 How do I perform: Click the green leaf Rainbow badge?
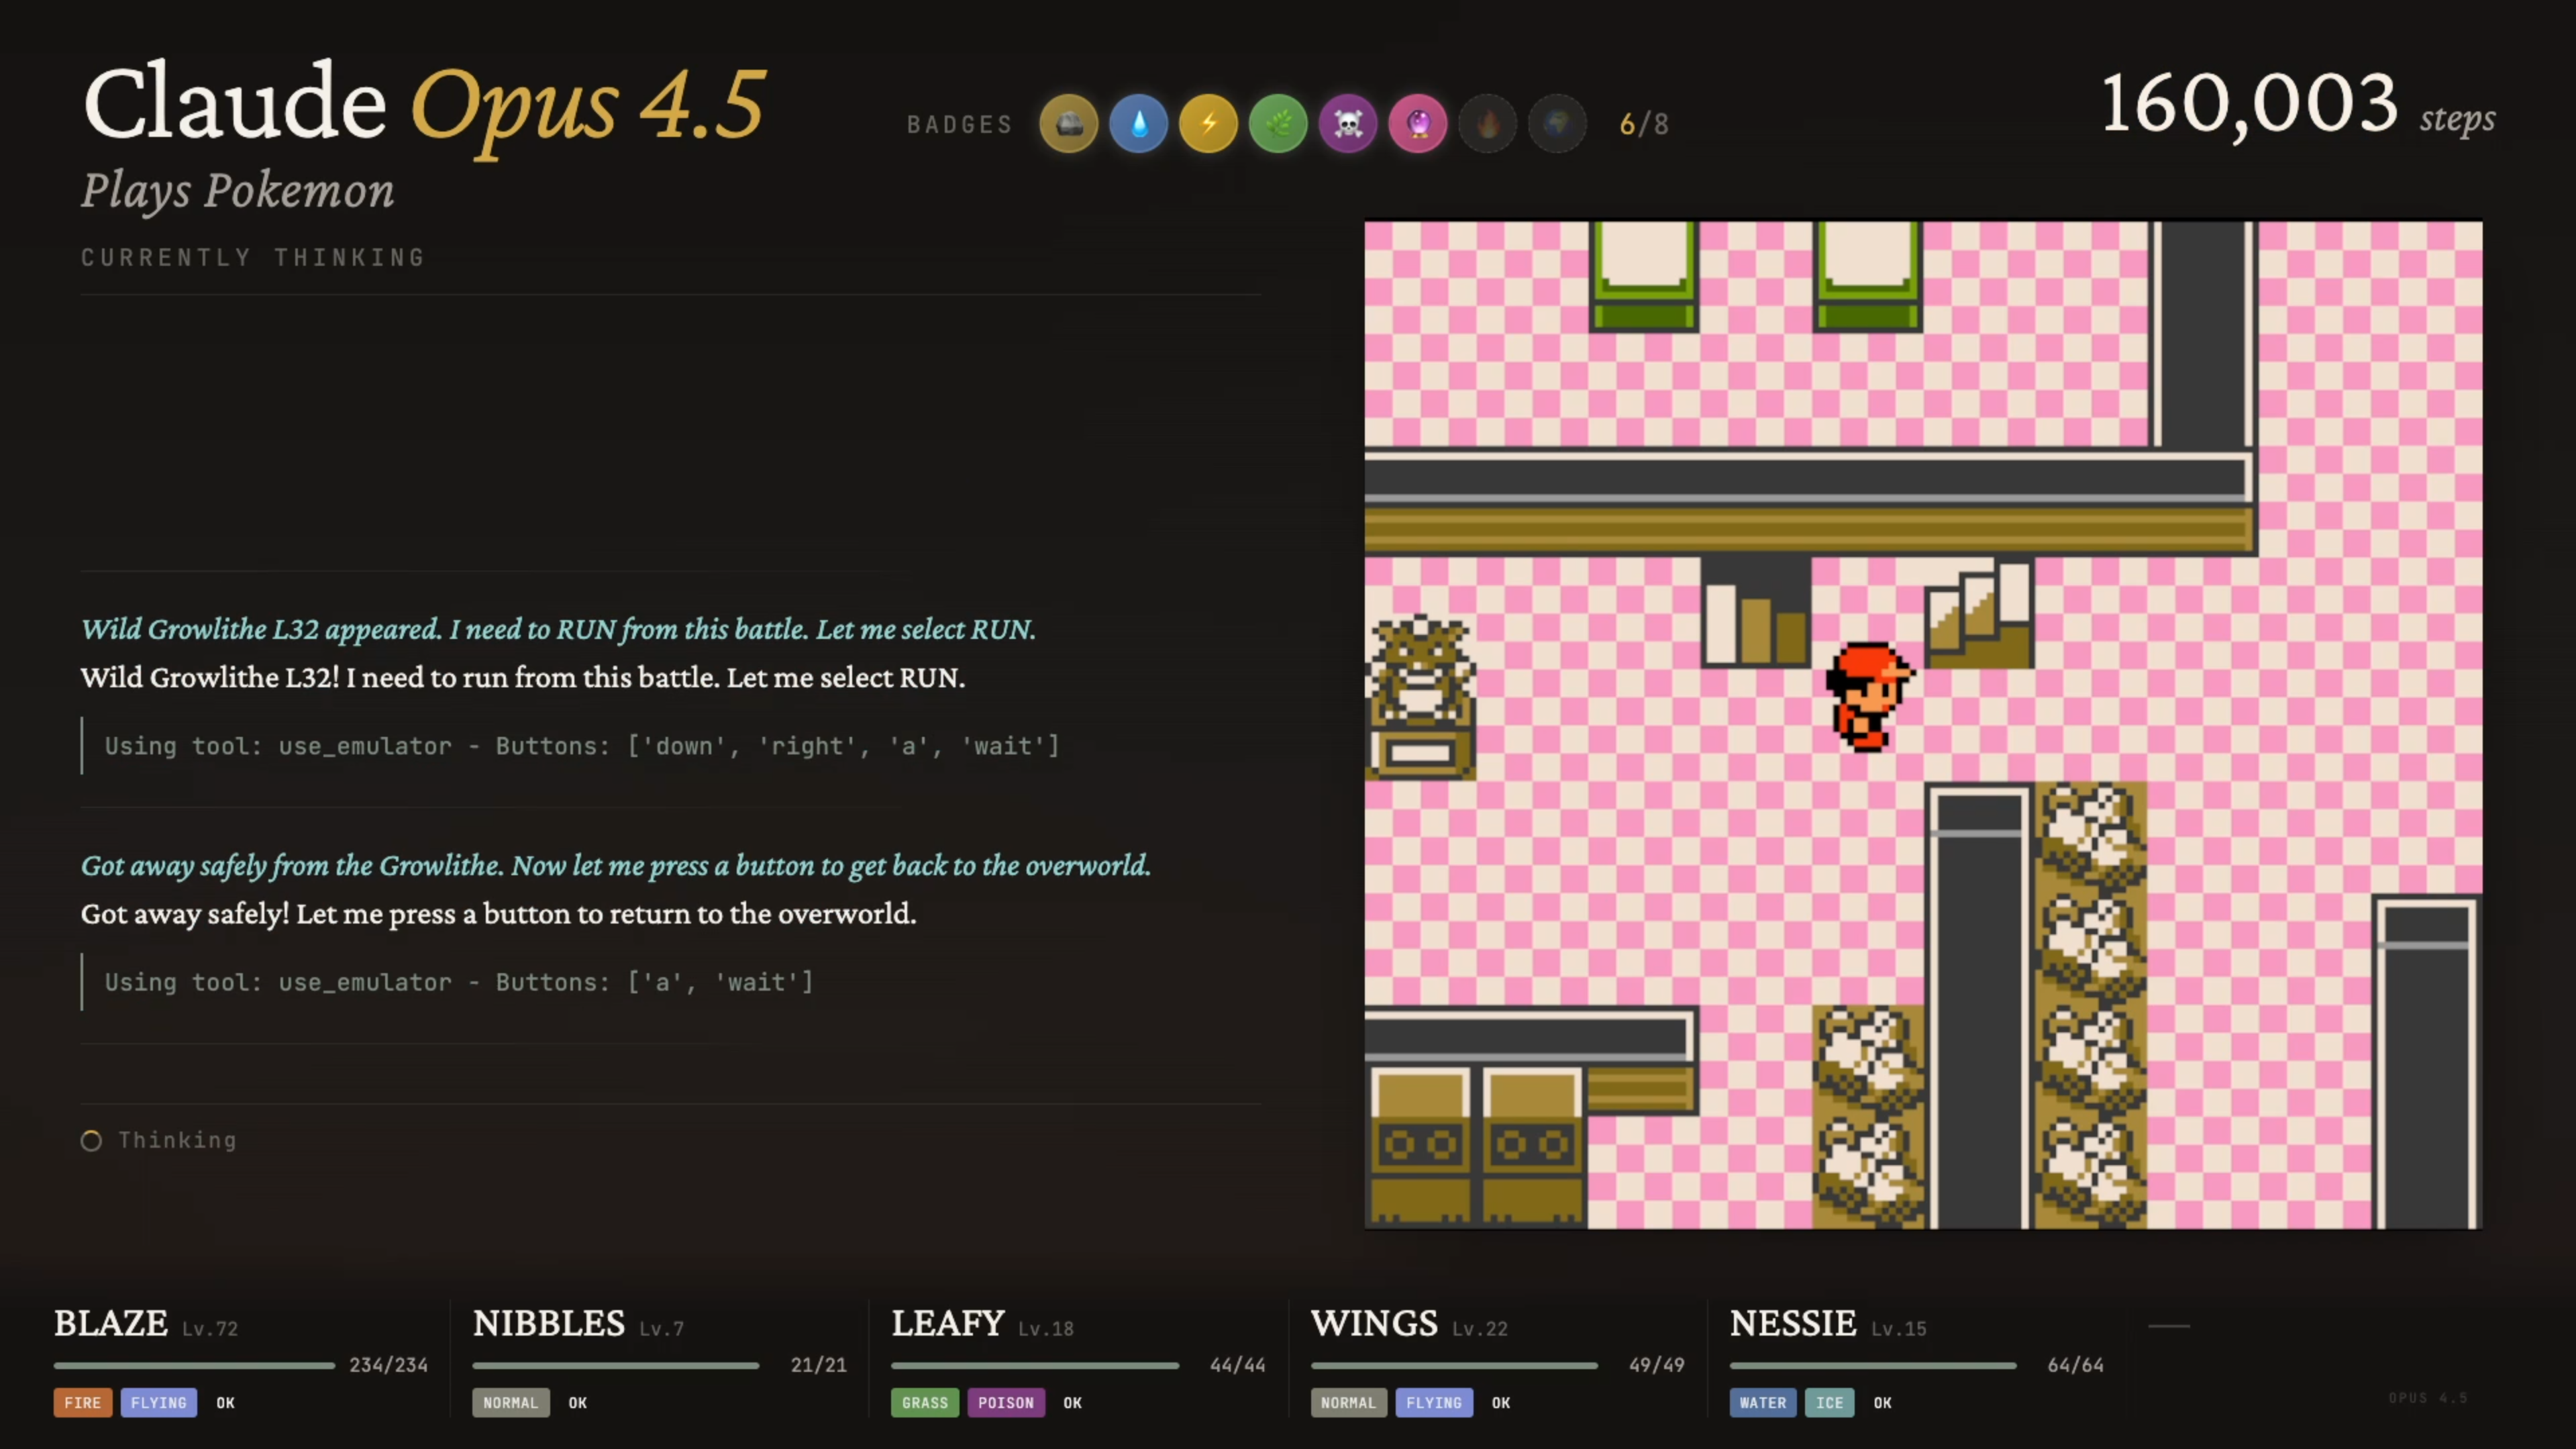point(1278,124)
